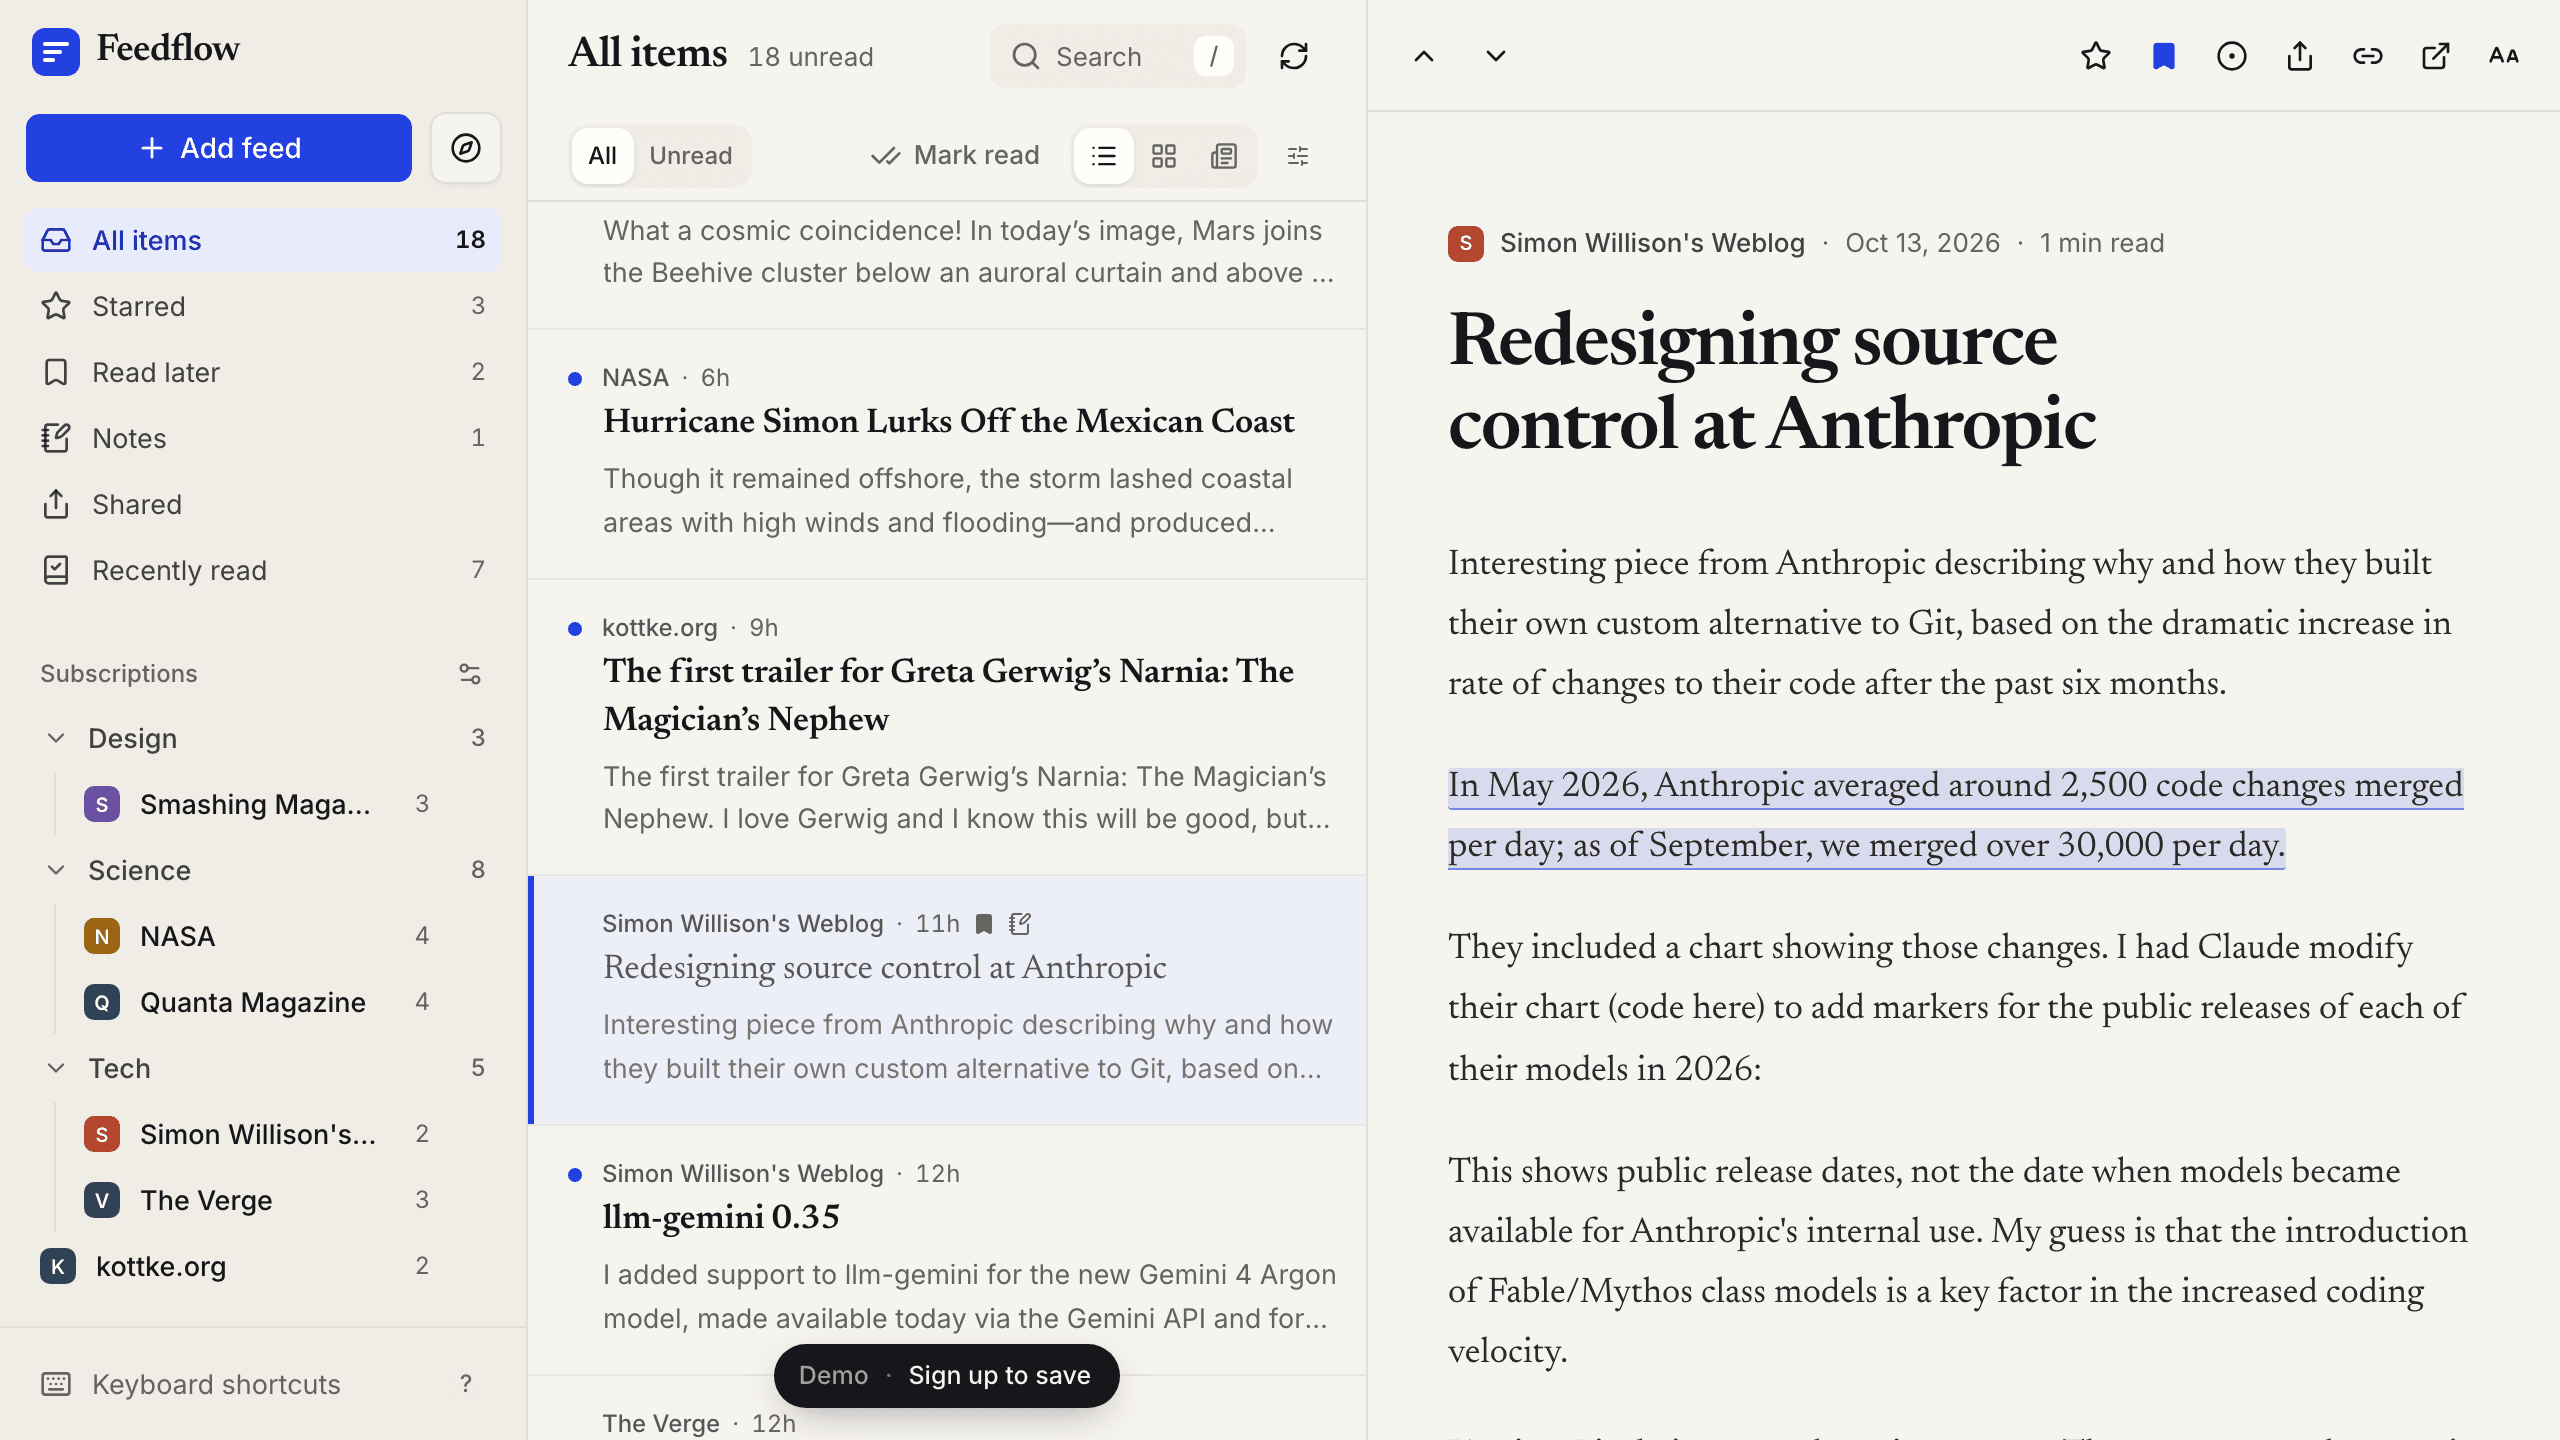Open keyboard shortcuts question mark

[x=465, y=1384]
